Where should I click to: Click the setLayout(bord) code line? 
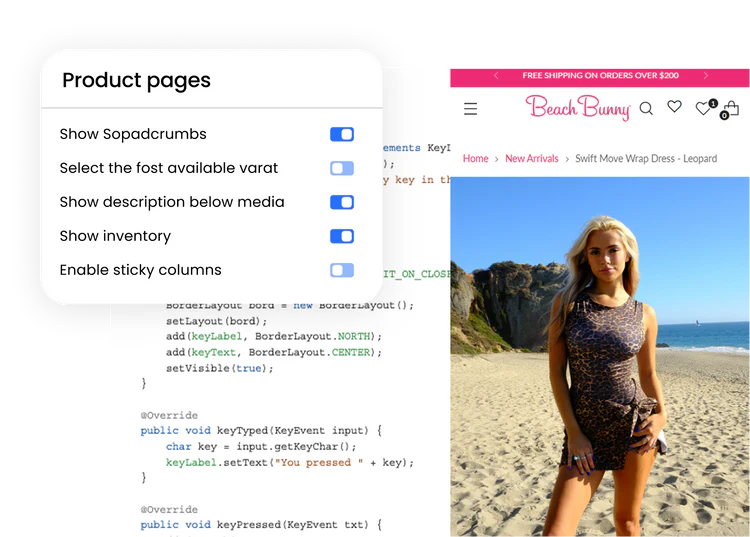pyautogui.click(x=216, y=321)
